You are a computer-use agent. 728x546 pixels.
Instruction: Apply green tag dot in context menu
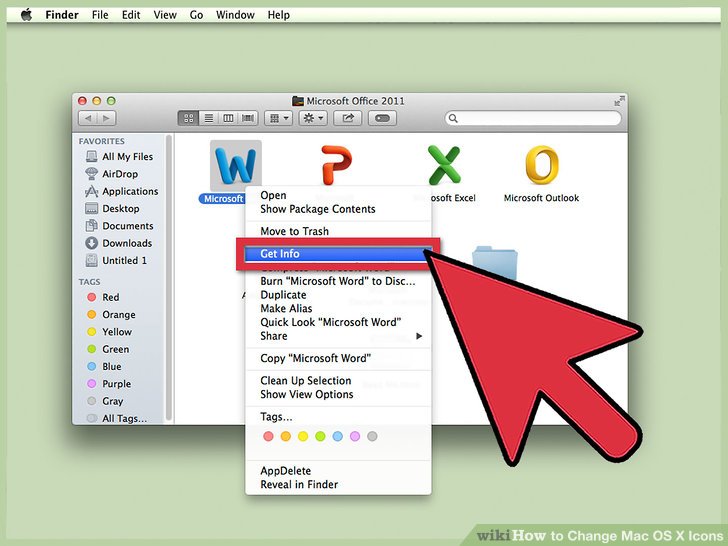point(320,436)
